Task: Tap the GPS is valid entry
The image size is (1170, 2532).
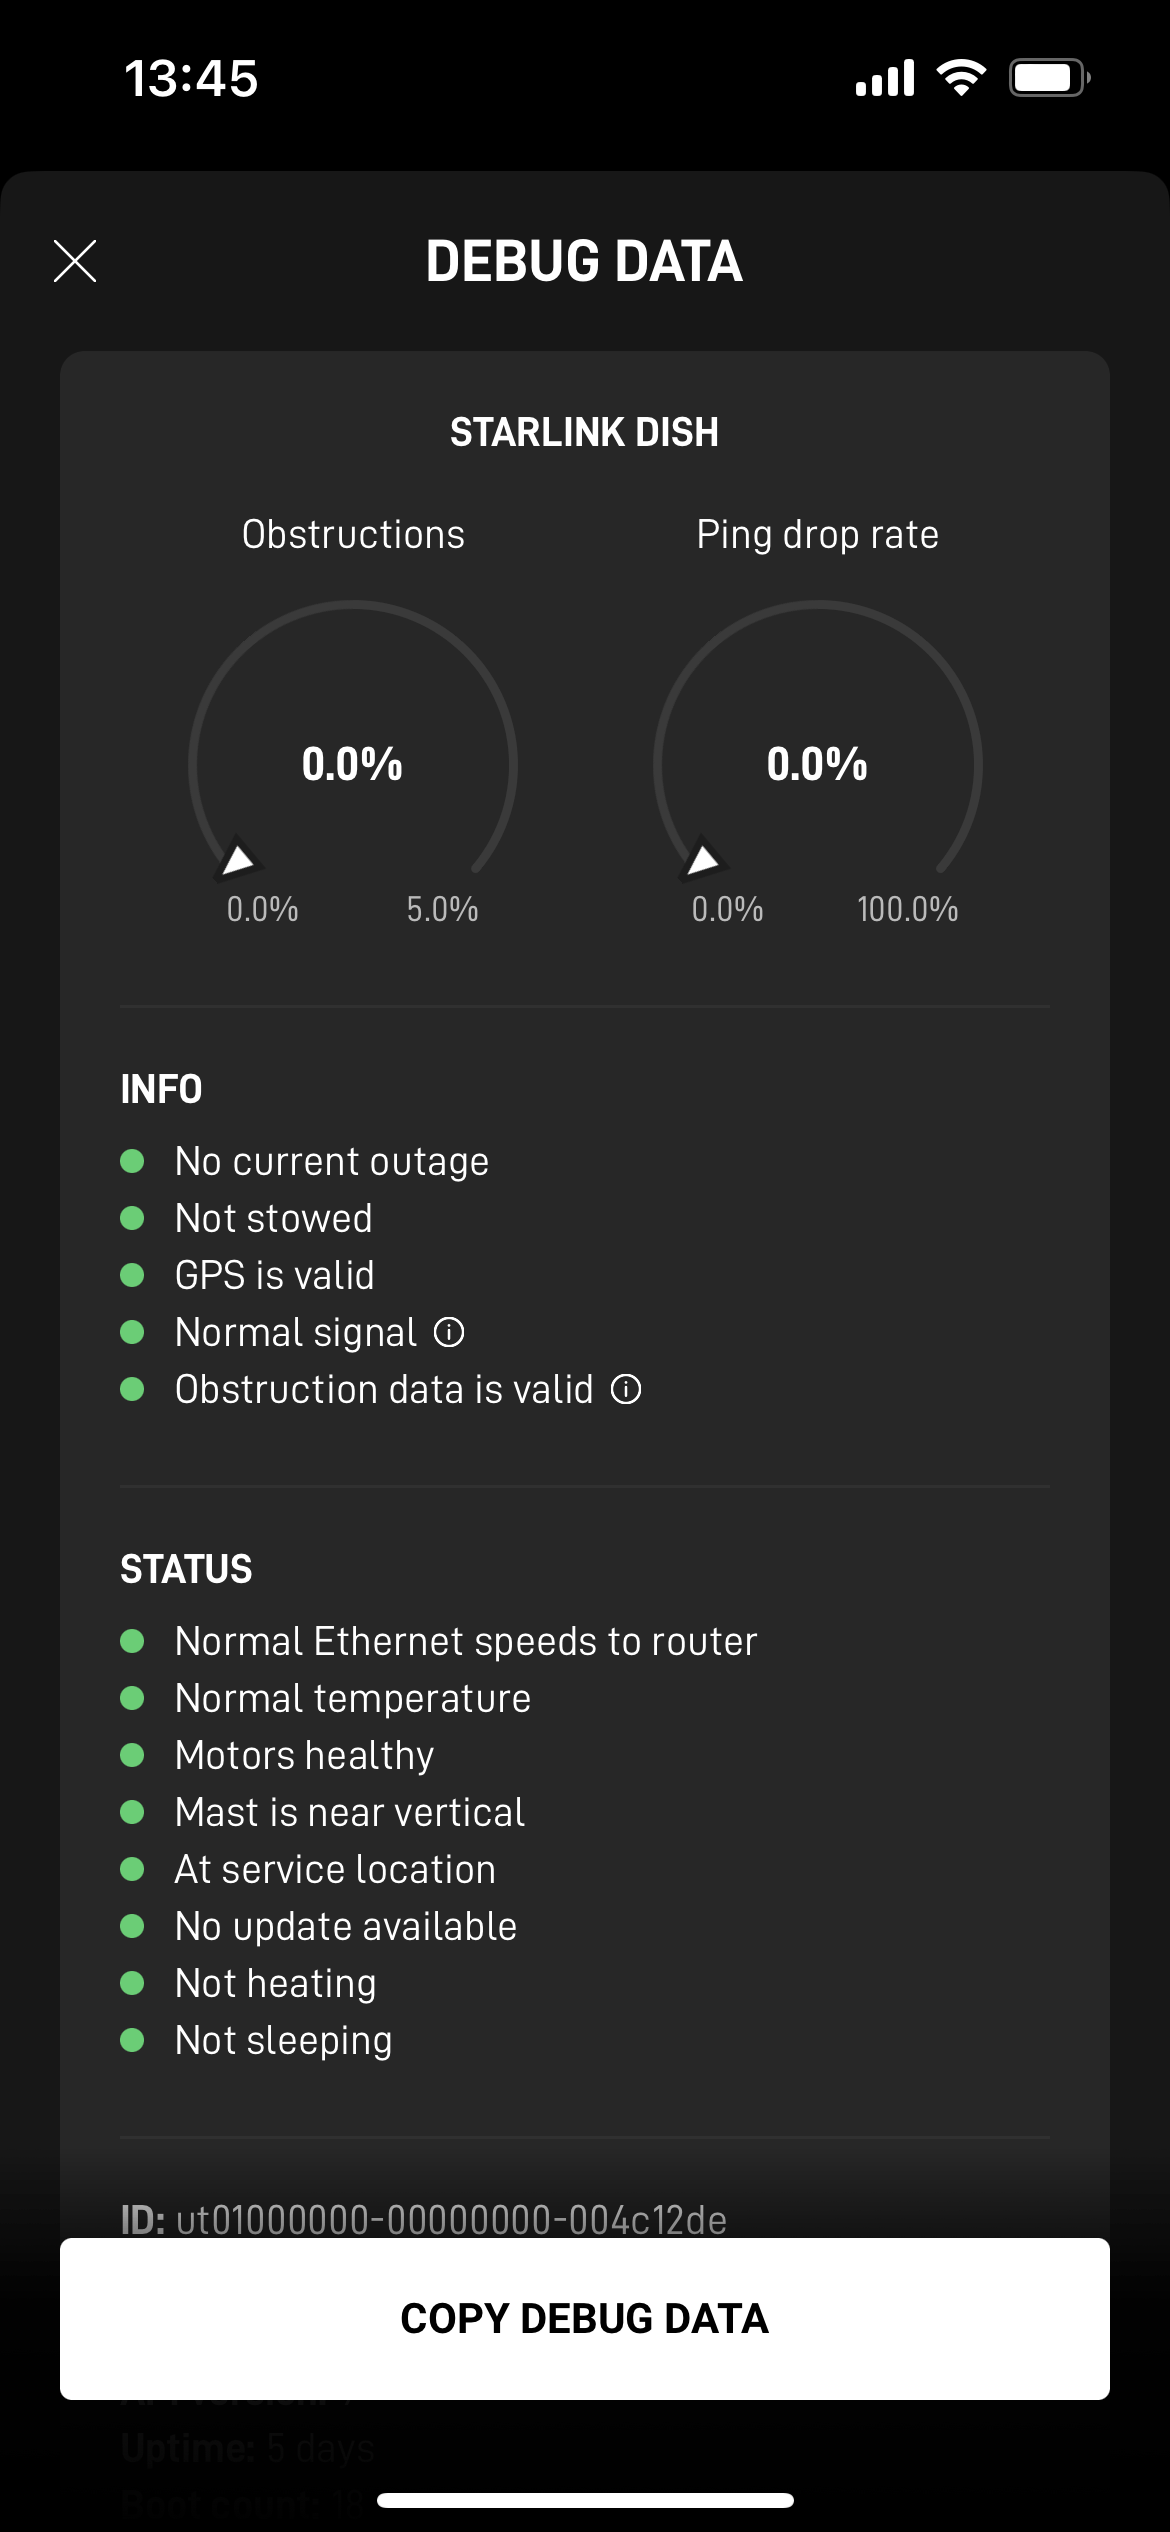Action: [x=274, y=1275]
